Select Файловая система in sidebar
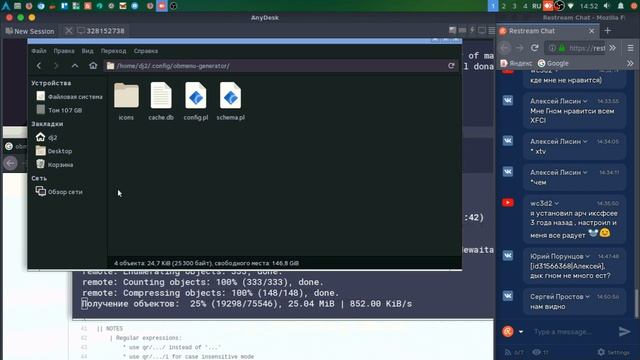The height and width of the screenshot is (360, 640). 69,97
